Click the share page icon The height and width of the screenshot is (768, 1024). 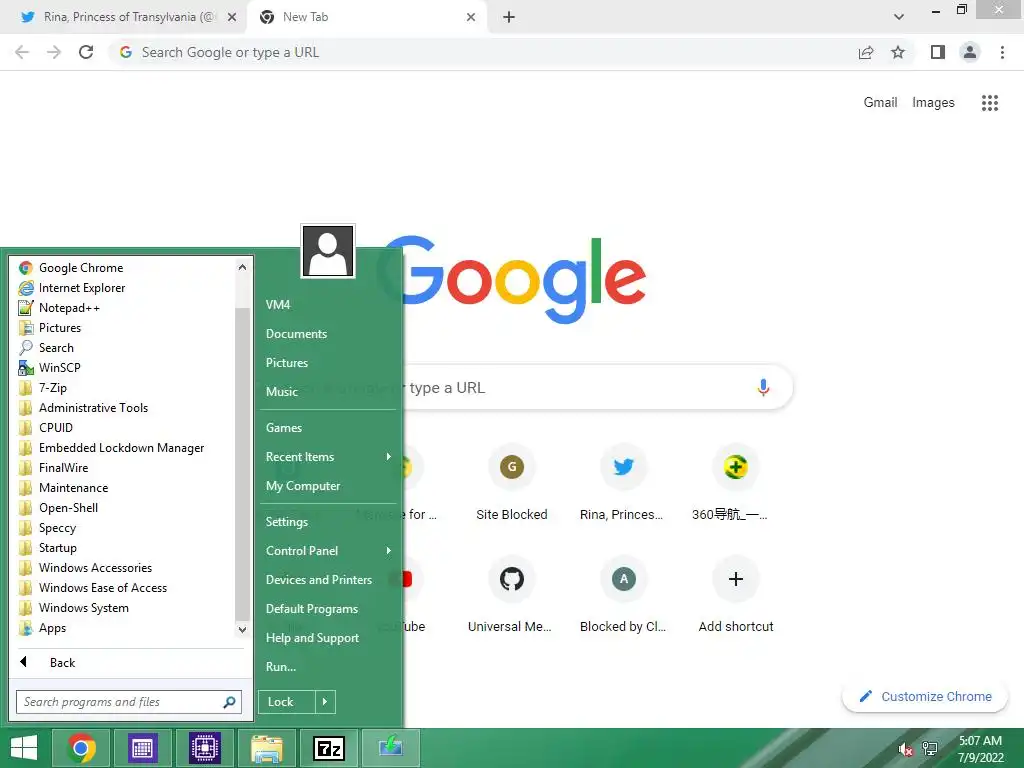pyautogui.click(x=866, y=52)
